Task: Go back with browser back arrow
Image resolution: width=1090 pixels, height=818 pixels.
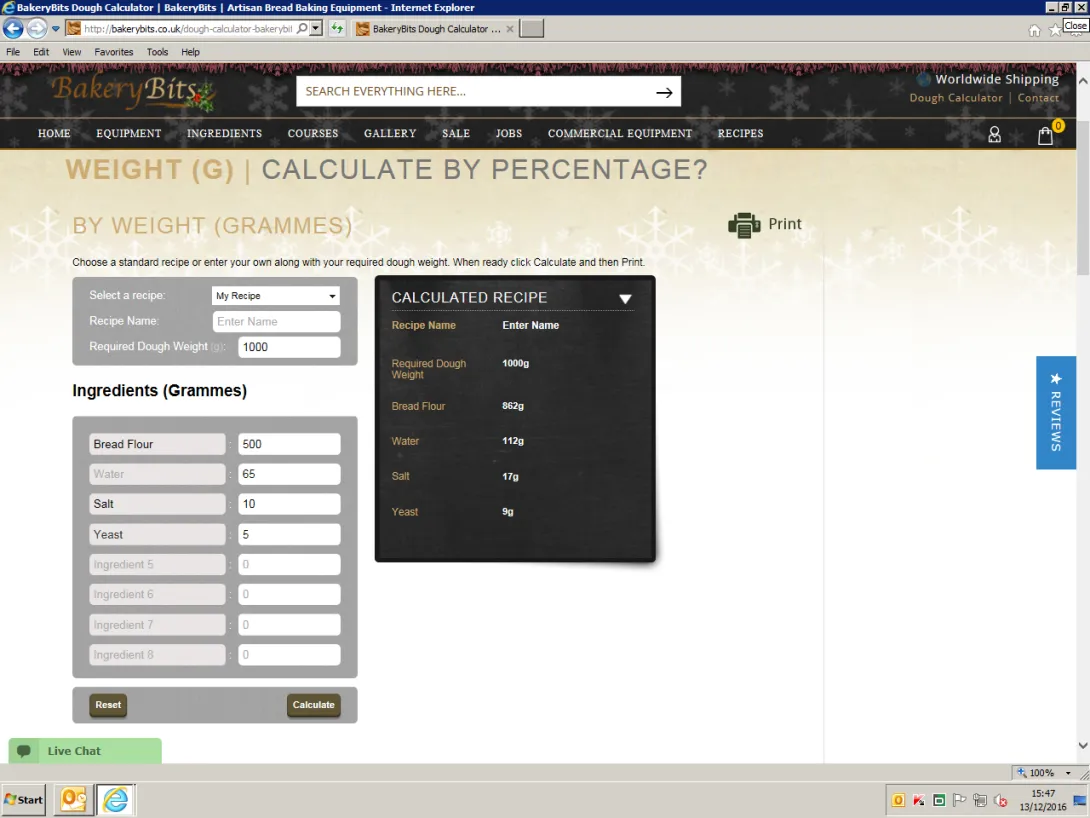Action: [x=14, y=29]
